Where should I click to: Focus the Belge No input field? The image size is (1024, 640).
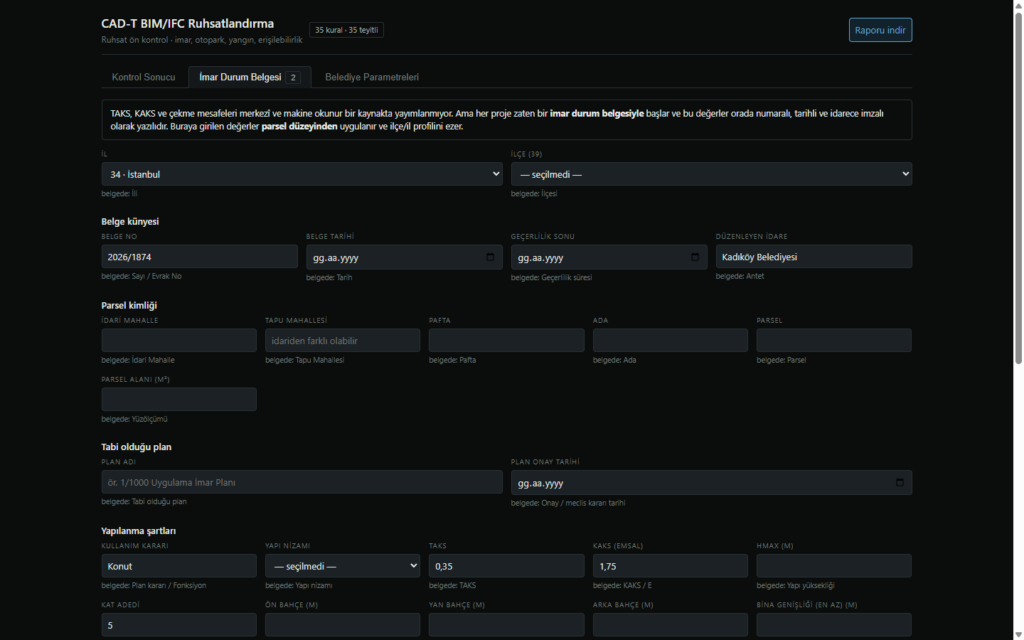tap(199, 257)
